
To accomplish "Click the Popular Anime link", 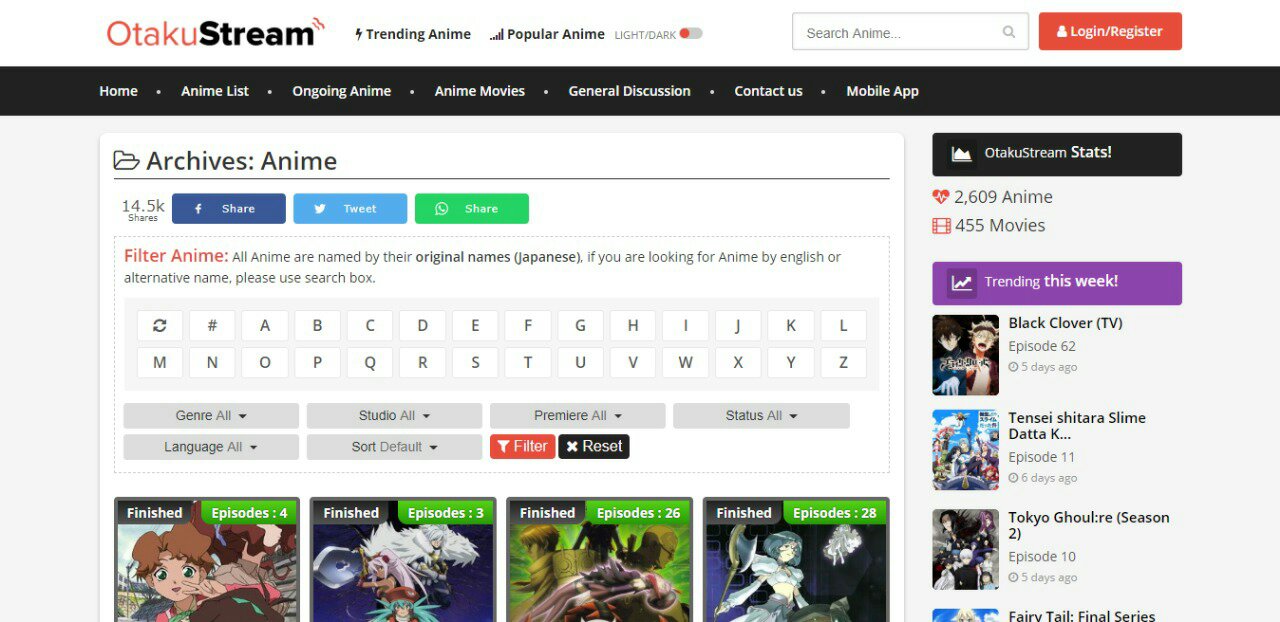I will tap(547, 34).
